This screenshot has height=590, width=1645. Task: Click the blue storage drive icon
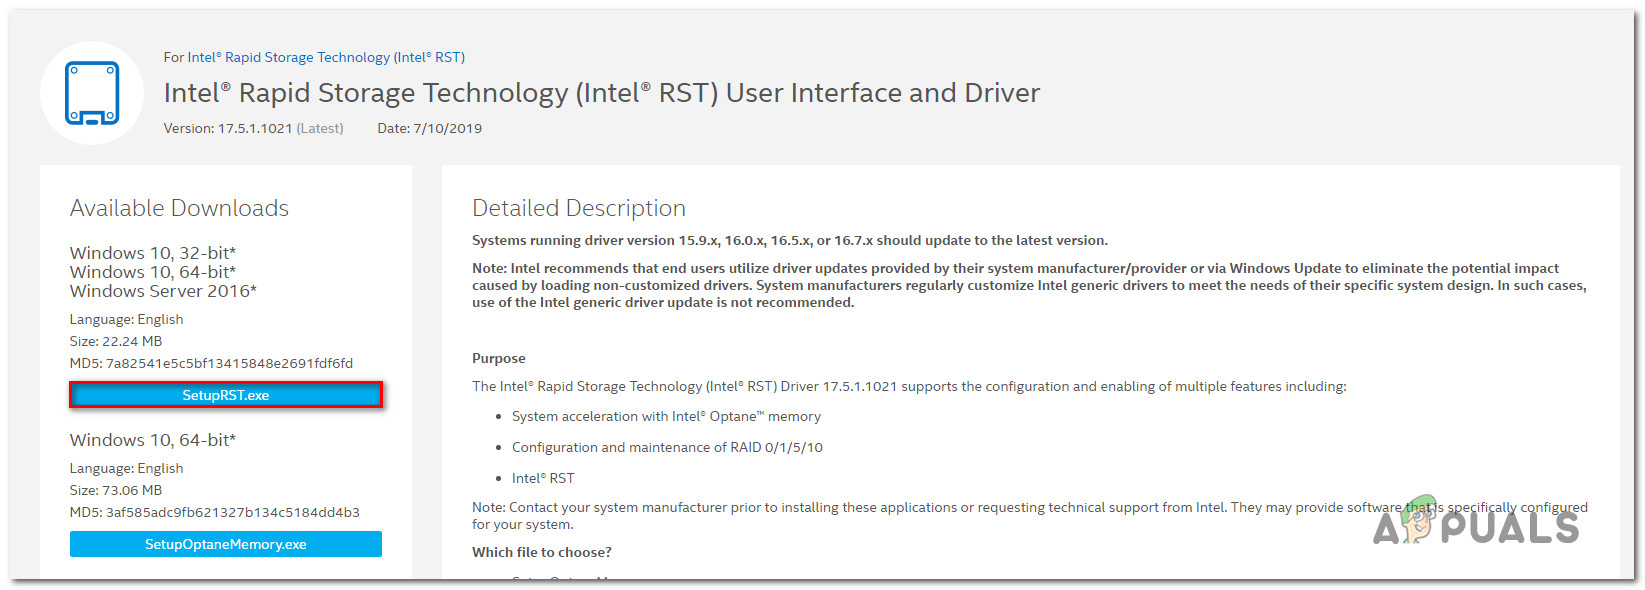coord(92,93)
